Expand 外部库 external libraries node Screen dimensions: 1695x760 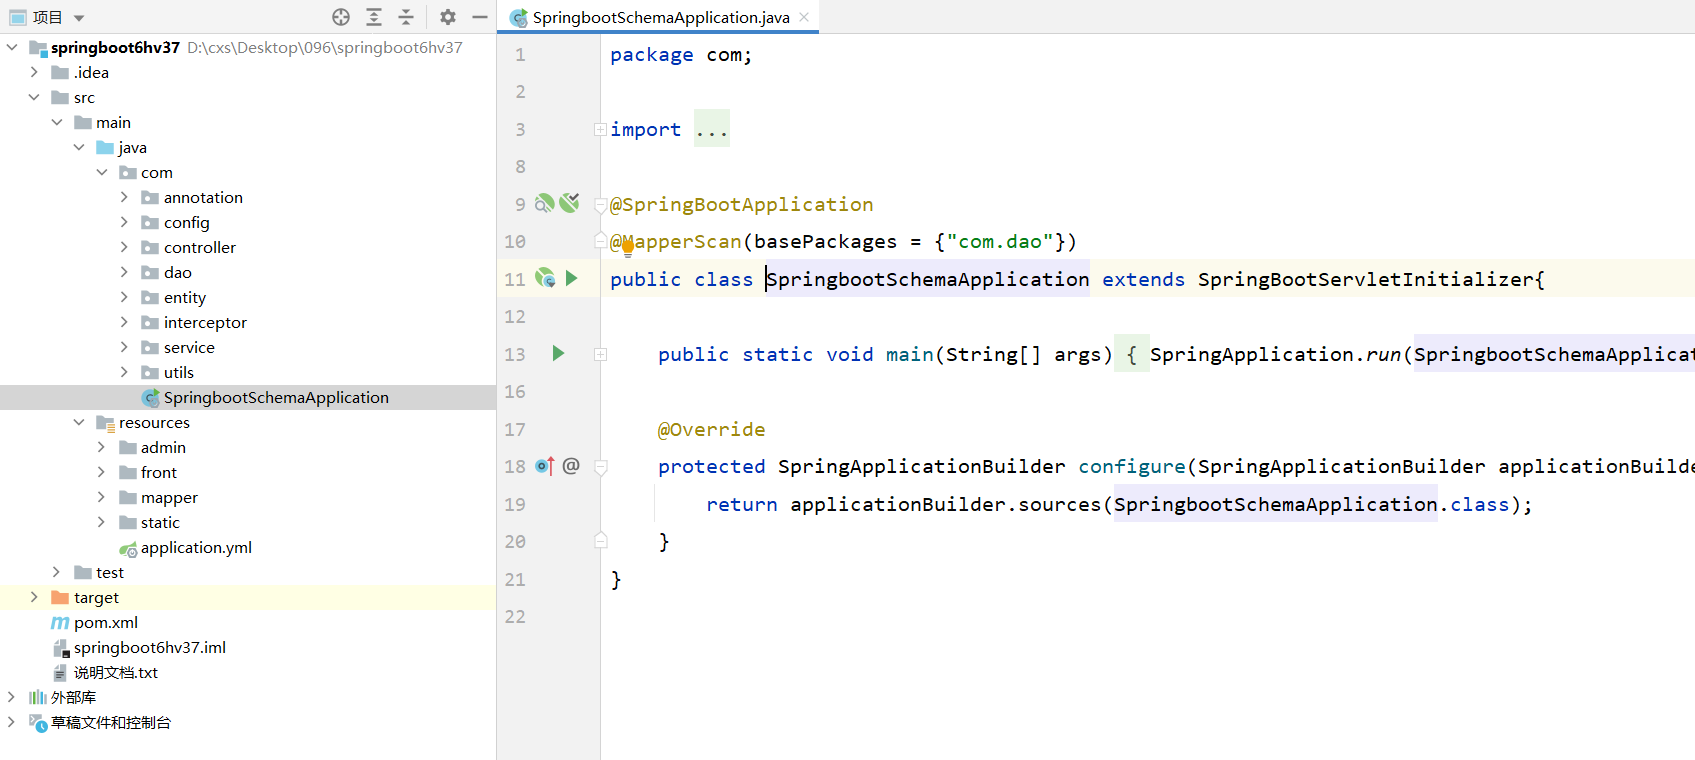[12, 697]
